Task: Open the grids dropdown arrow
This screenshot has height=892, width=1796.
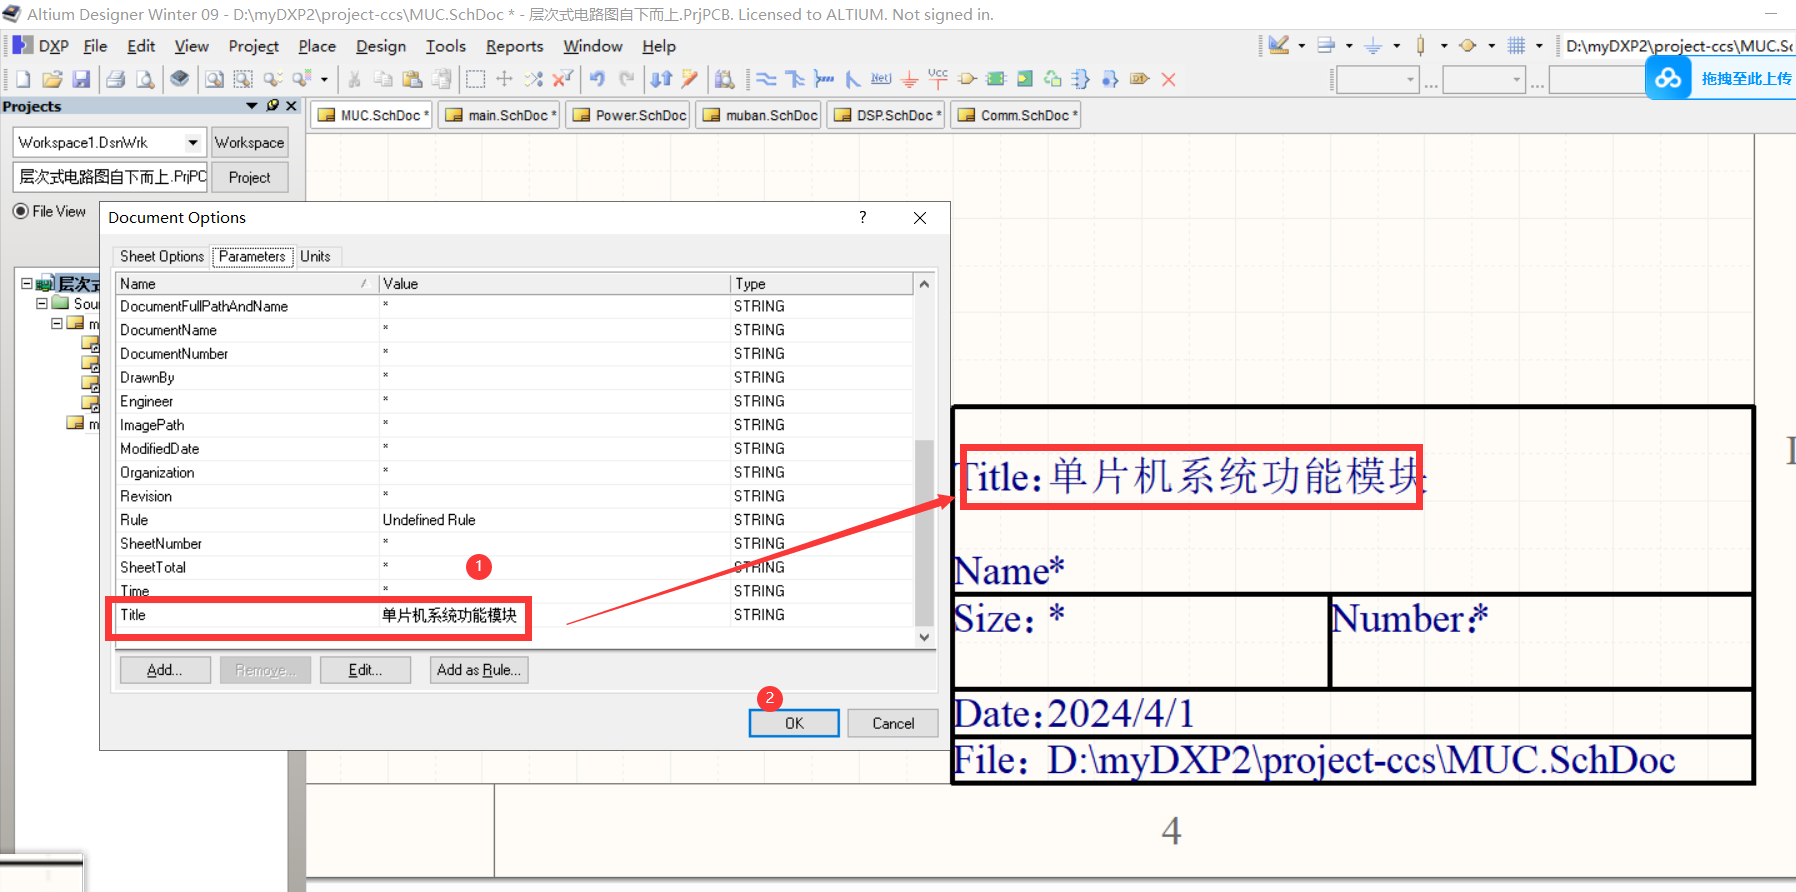Action: tap(1539, 46)
